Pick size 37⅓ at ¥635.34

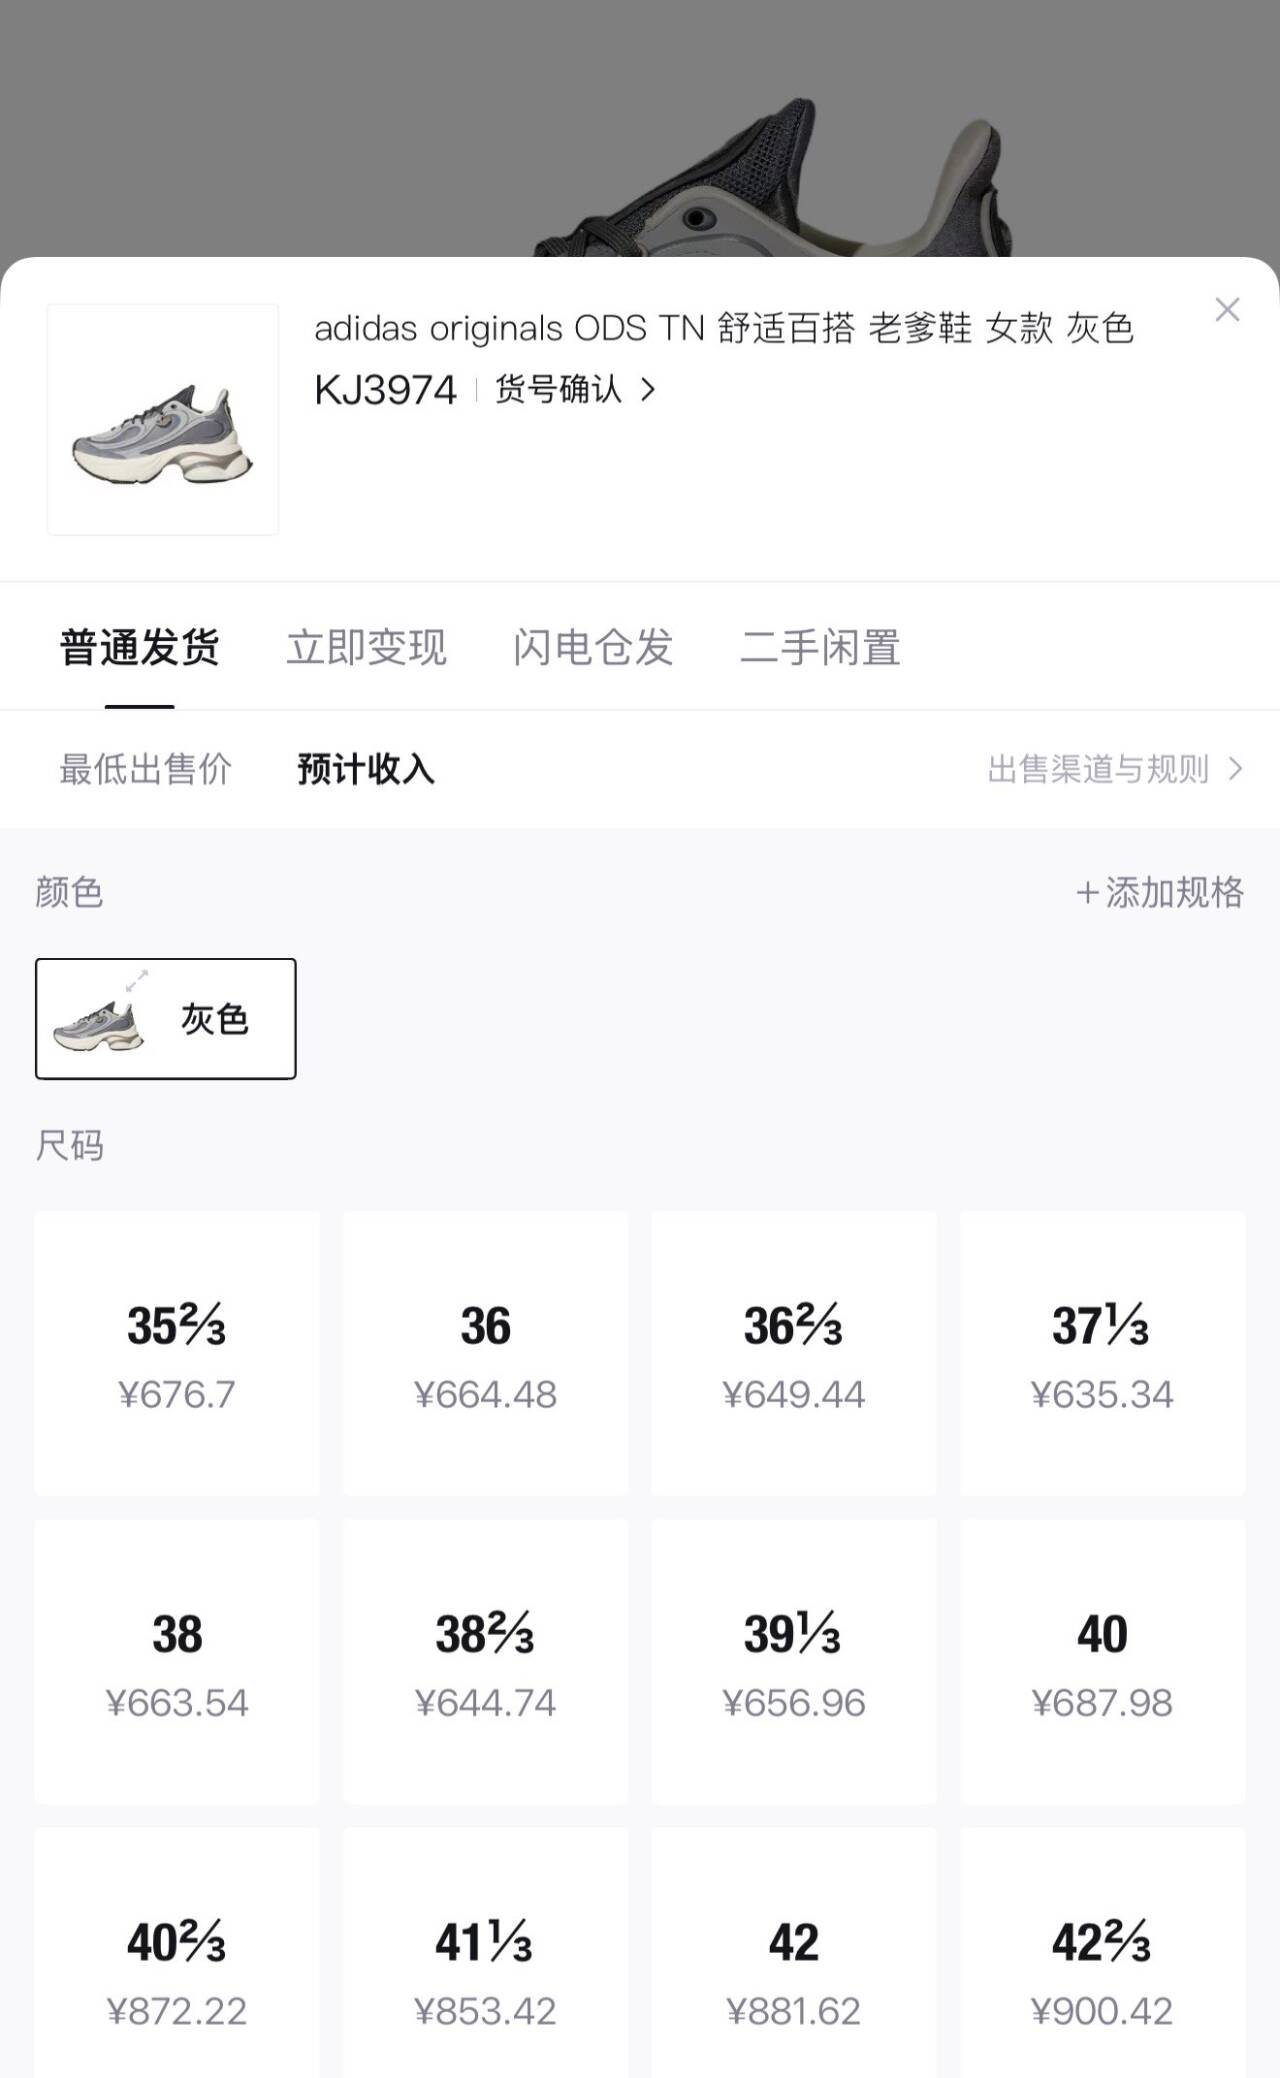click(1102, 1353)
